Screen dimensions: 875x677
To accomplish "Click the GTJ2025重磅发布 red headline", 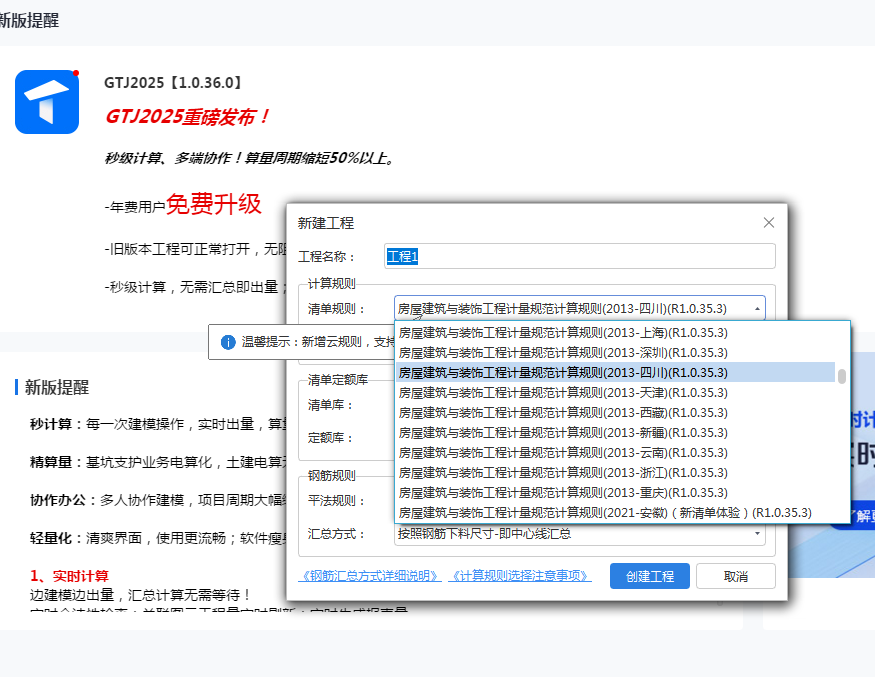I will tap(187, 117).
